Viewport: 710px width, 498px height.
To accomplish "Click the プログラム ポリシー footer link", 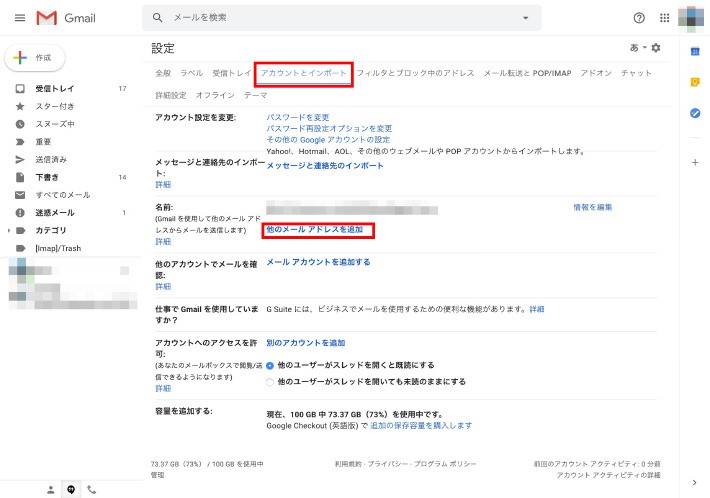I will point(445,464).
